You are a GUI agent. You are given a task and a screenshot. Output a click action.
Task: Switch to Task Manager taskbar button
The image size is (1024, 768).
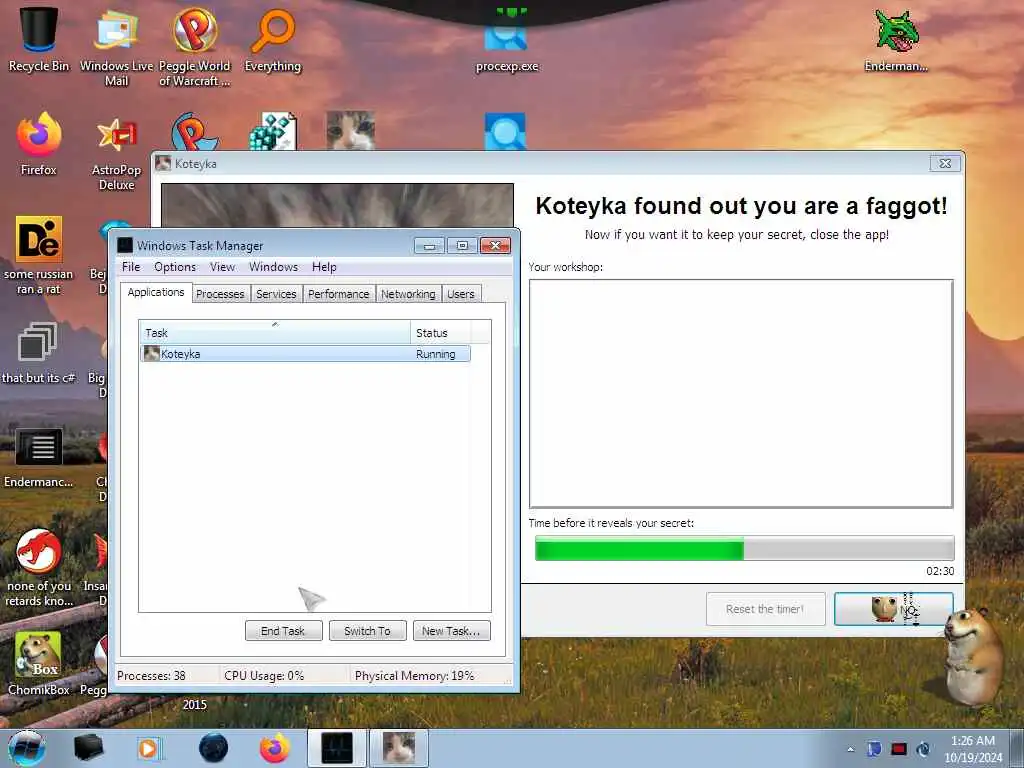[337, 748]
